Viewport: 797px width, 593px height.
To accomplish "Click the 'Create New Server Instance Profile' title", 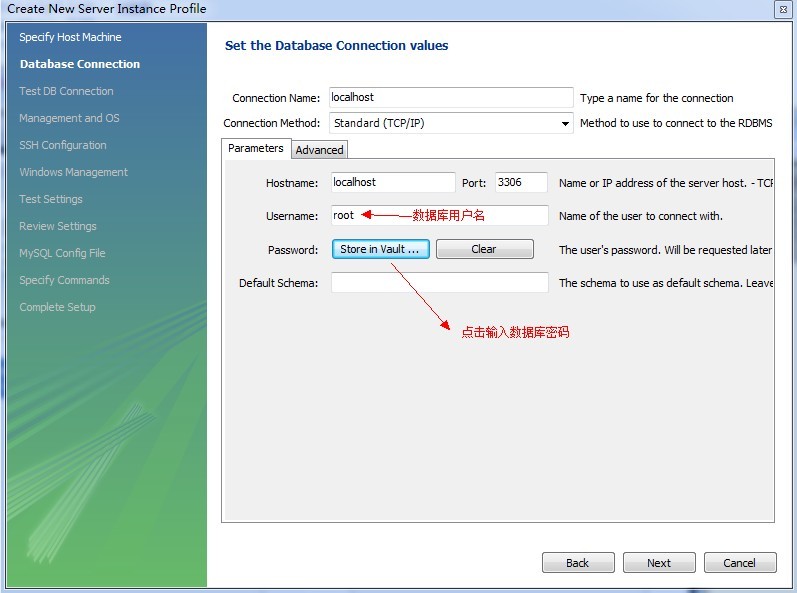I will [106, 9].
